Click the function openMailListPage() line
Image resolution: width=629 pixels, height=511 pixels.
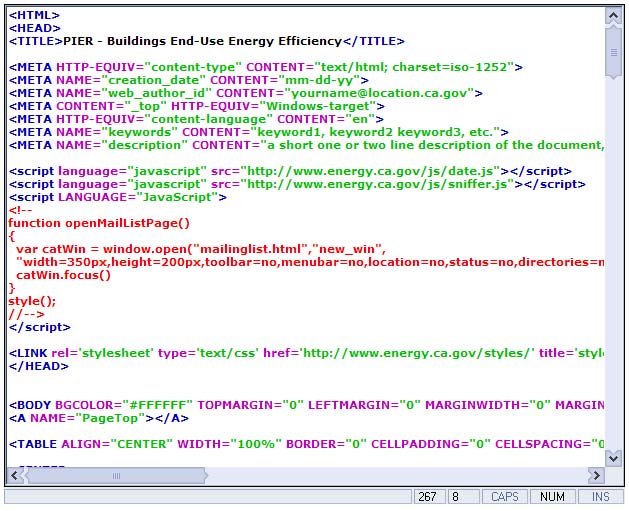pyautogui.click(x=99, y=223)
